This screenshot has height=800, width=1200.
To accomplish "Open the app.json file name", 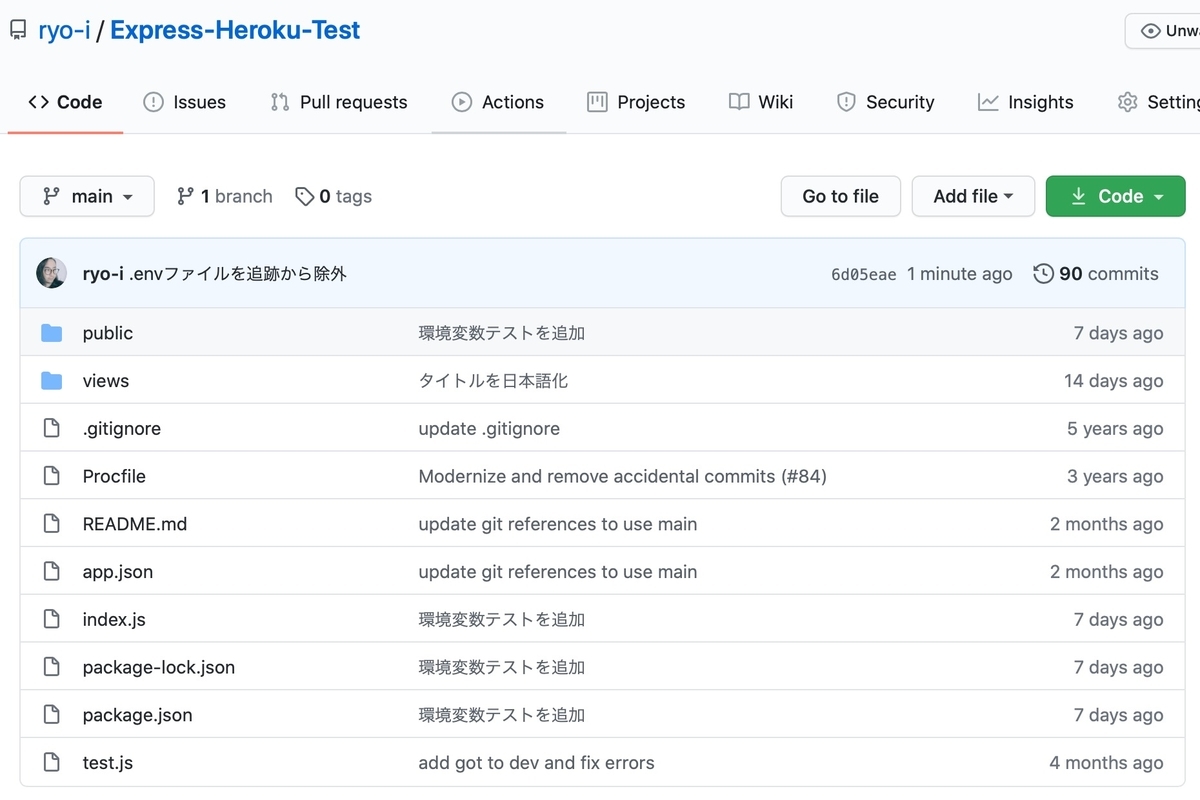I will [x=118, y=572].
